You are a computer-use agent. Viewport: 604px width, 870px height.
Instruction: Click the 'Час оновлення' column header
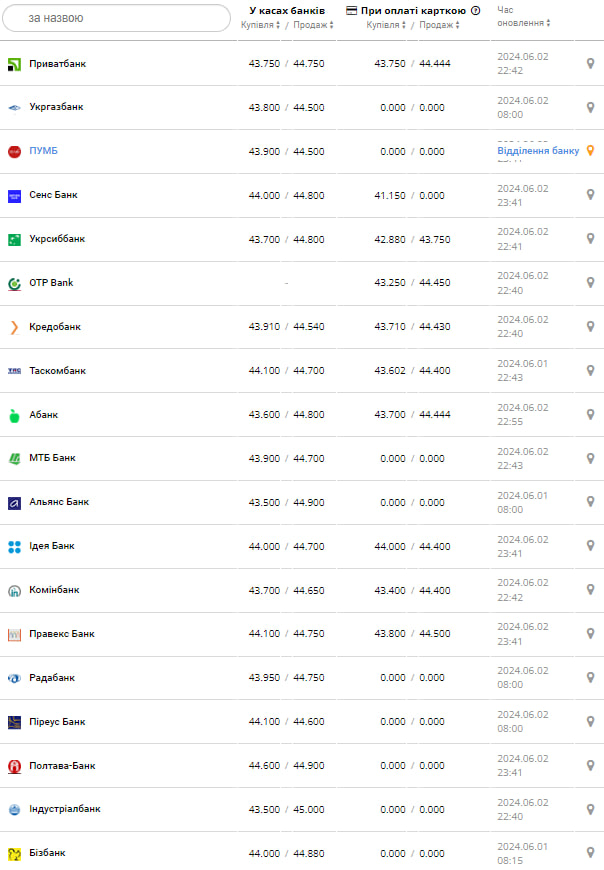click(522, 16)
